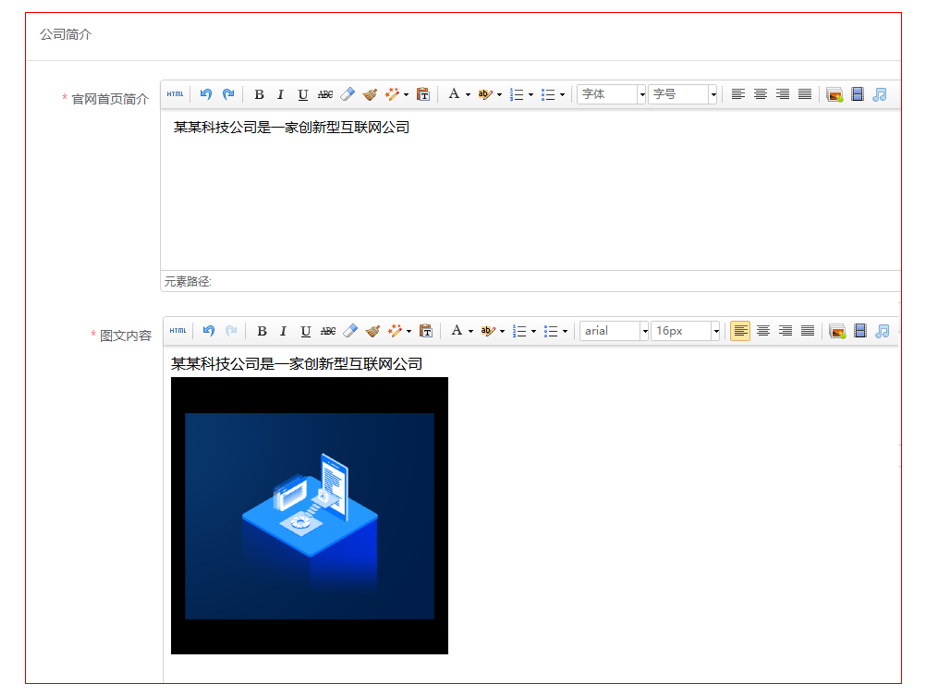
Task: Insert ordered list in 官网首页简介 editor
Action: click(x=517, y=94)
